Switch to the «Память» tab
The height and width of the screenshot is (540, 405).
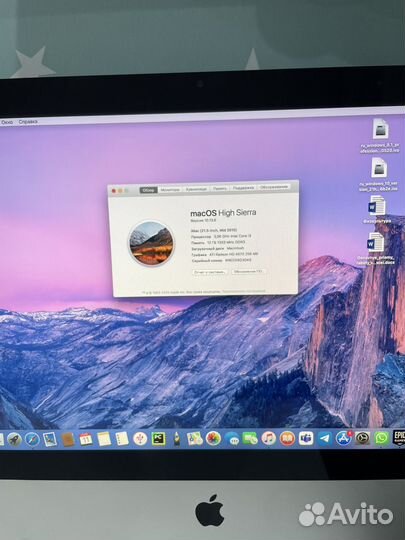tap(220, 188)
